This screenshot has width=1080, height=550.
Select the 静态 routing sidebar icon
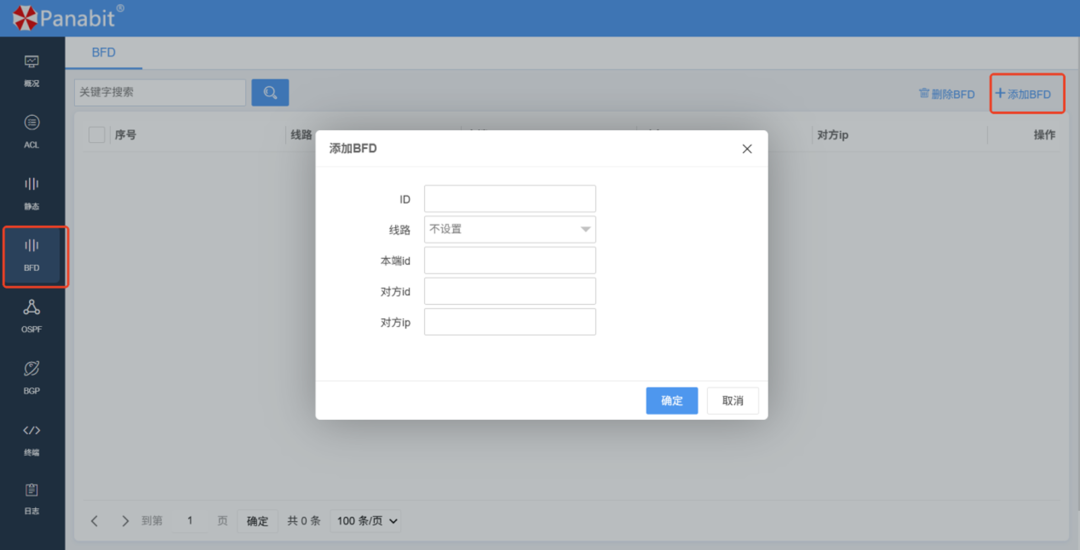pos(32,192)
